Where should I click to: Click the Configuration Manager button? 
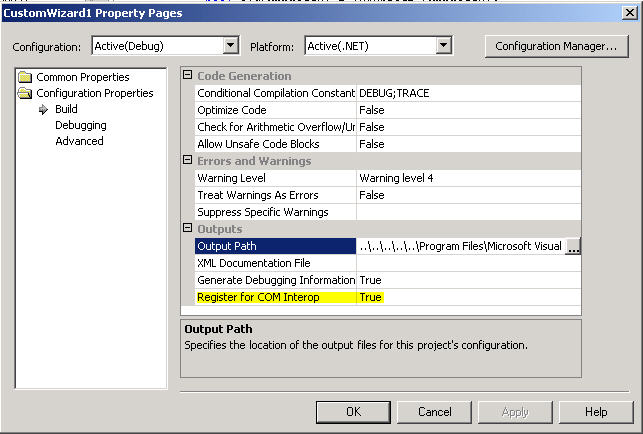(x=556, y=46)
